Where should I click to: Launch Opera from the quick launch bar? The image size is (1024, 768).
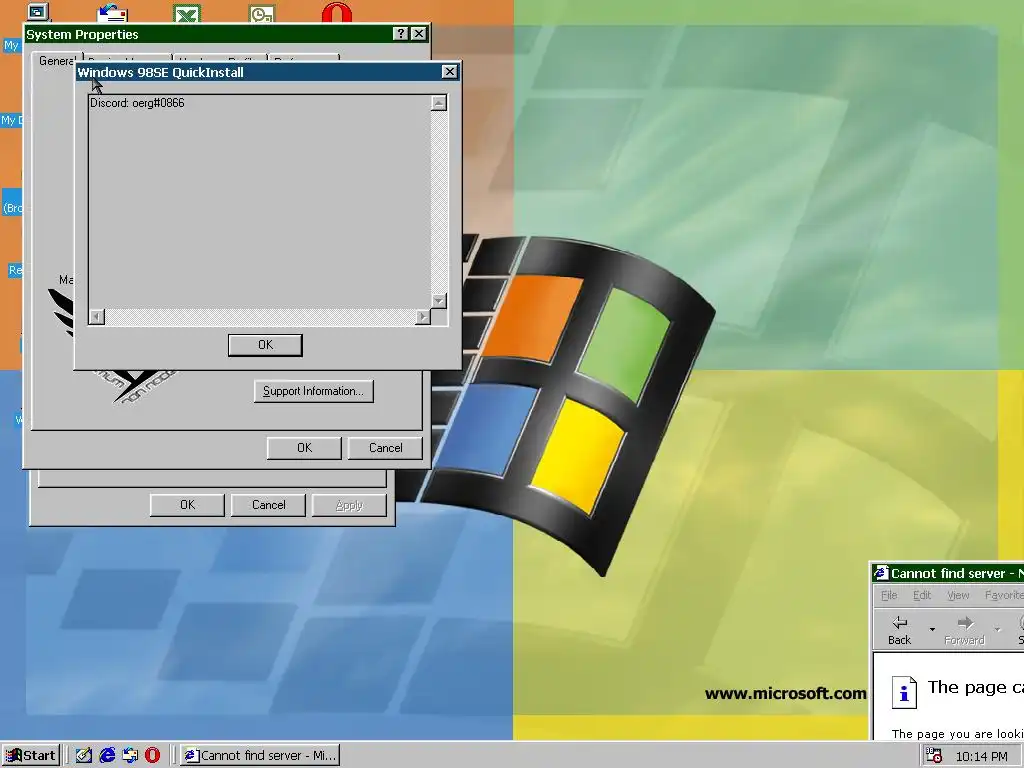point(152,756)
